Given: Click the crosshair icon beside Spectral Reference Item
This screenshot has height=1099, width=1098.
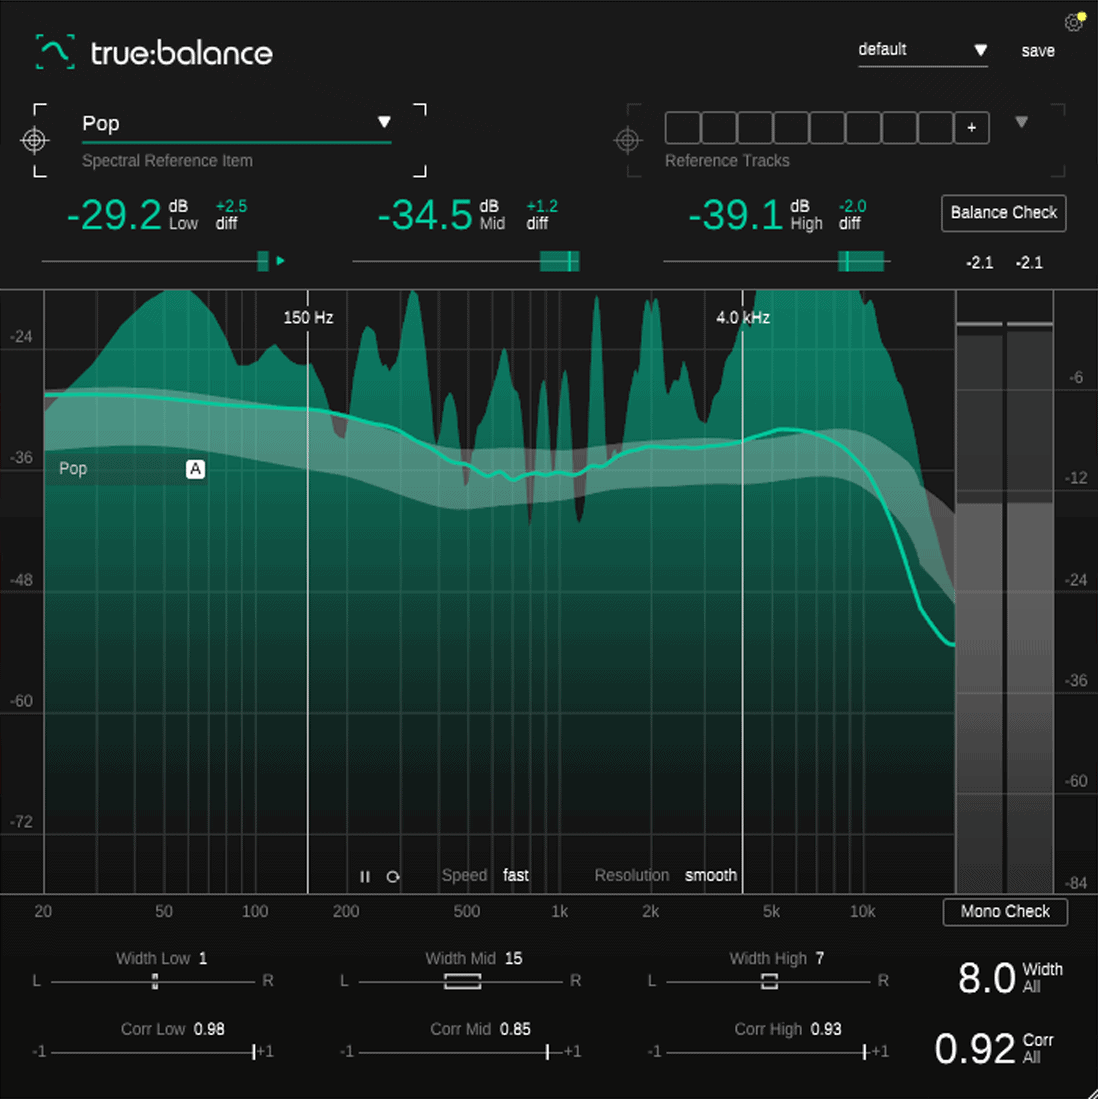Looking at the screenshot, I should 35,140.
